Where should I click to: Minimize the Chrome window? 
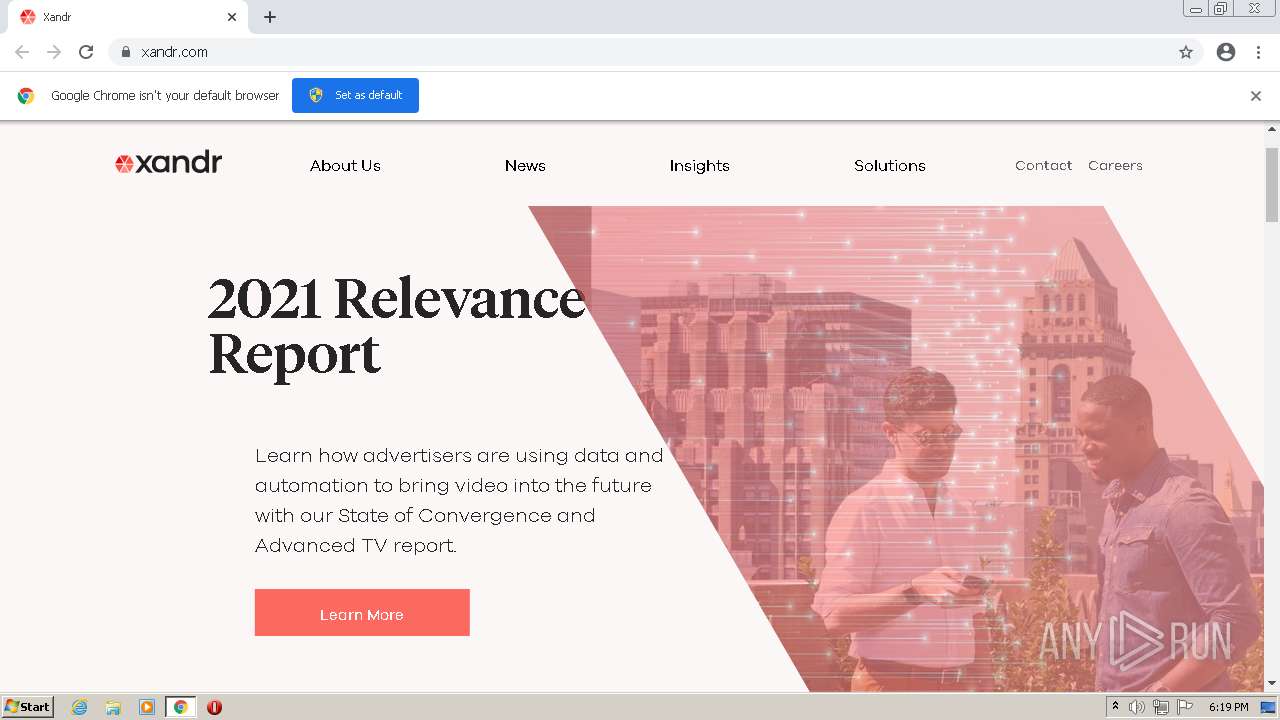(1195, 9)
